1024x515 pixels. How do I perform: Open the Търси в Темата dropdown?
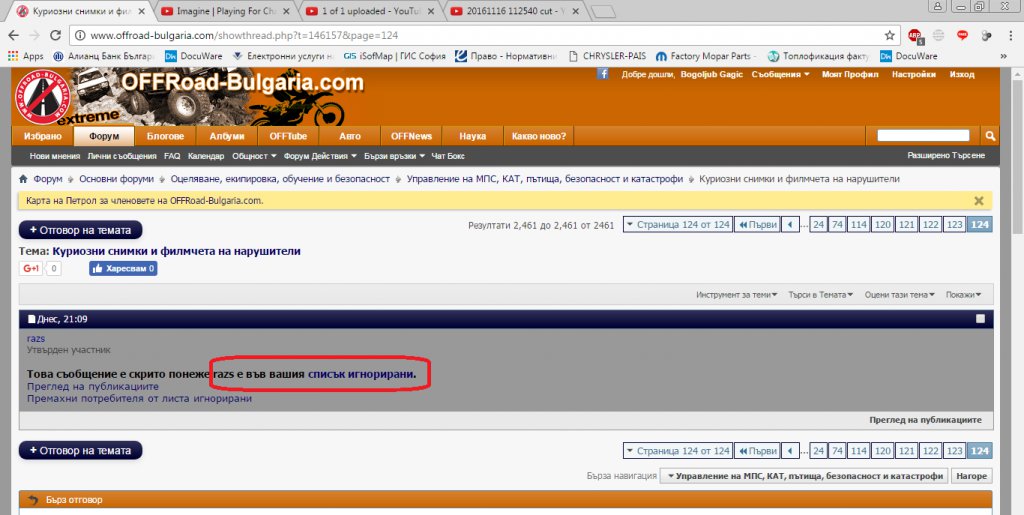coord(821,295)
